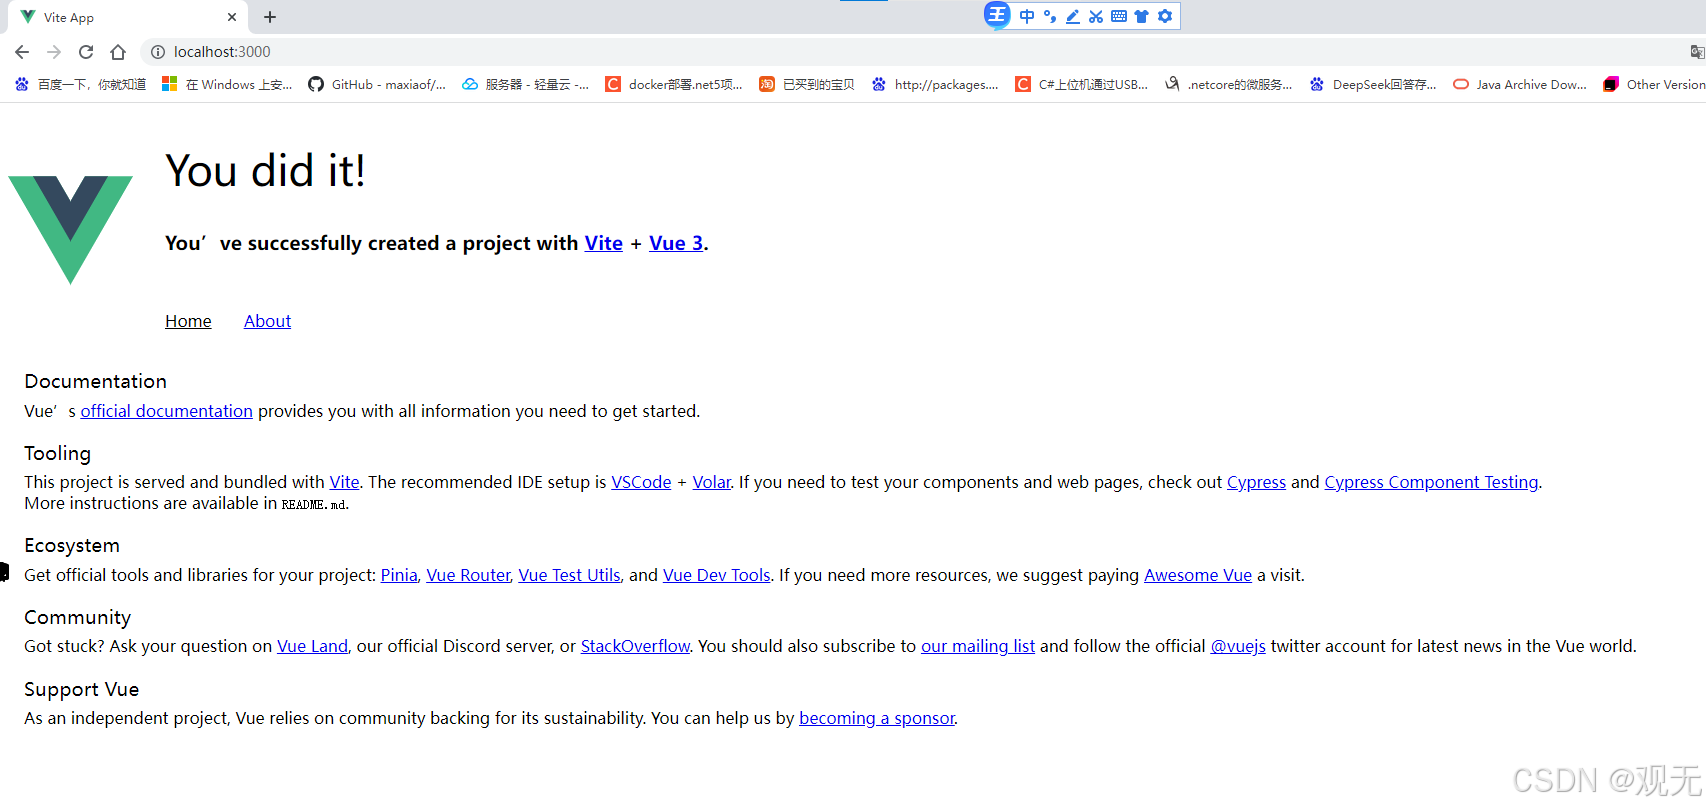The height and width of the screenshot is (810, 1706).
Task: Go to browser home page
Action: (118, 52)
